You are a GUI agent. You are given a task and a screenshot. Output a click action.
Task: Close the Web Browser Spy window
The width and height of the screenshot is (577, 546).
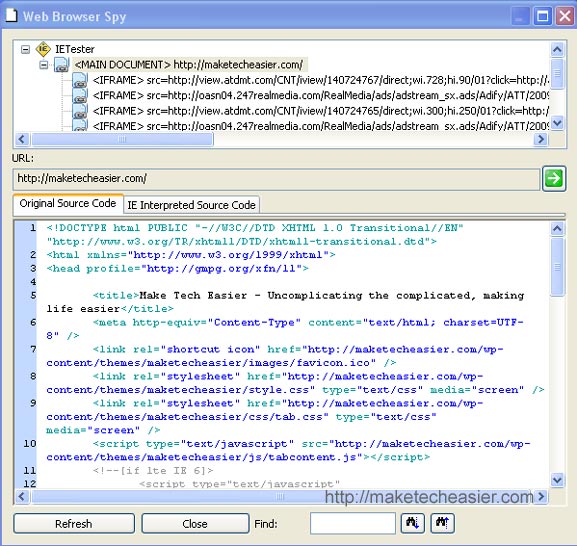point(565,16)
